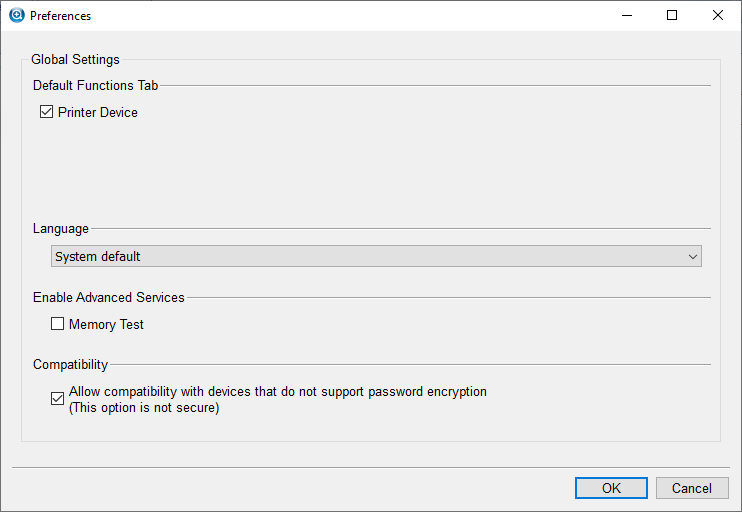Image resolution: width=742 pixels, height=512 pixels.
Task: Click the chevron arrow of the Language combo box
Action: tap(693, 257)
